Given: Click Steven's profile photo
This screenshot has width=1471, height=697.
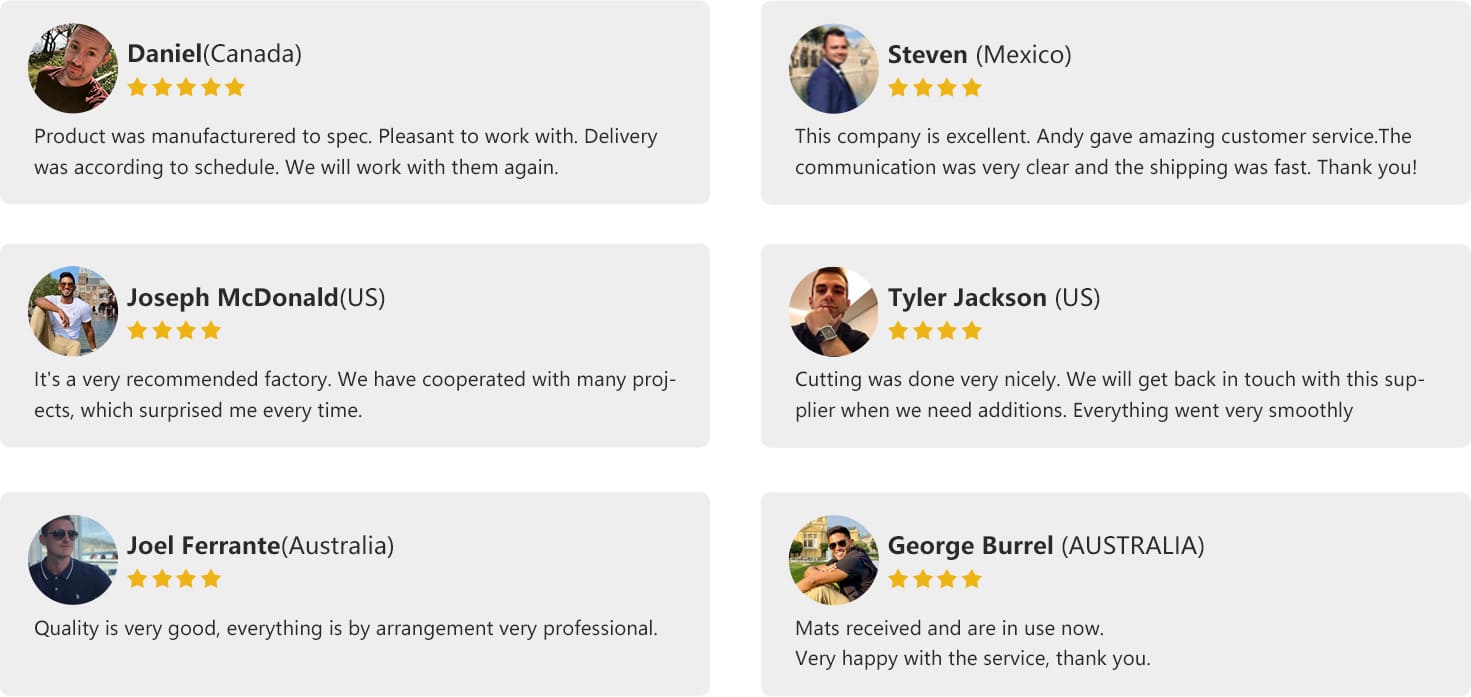Looking at the screenshot, I should coord(834,68).
